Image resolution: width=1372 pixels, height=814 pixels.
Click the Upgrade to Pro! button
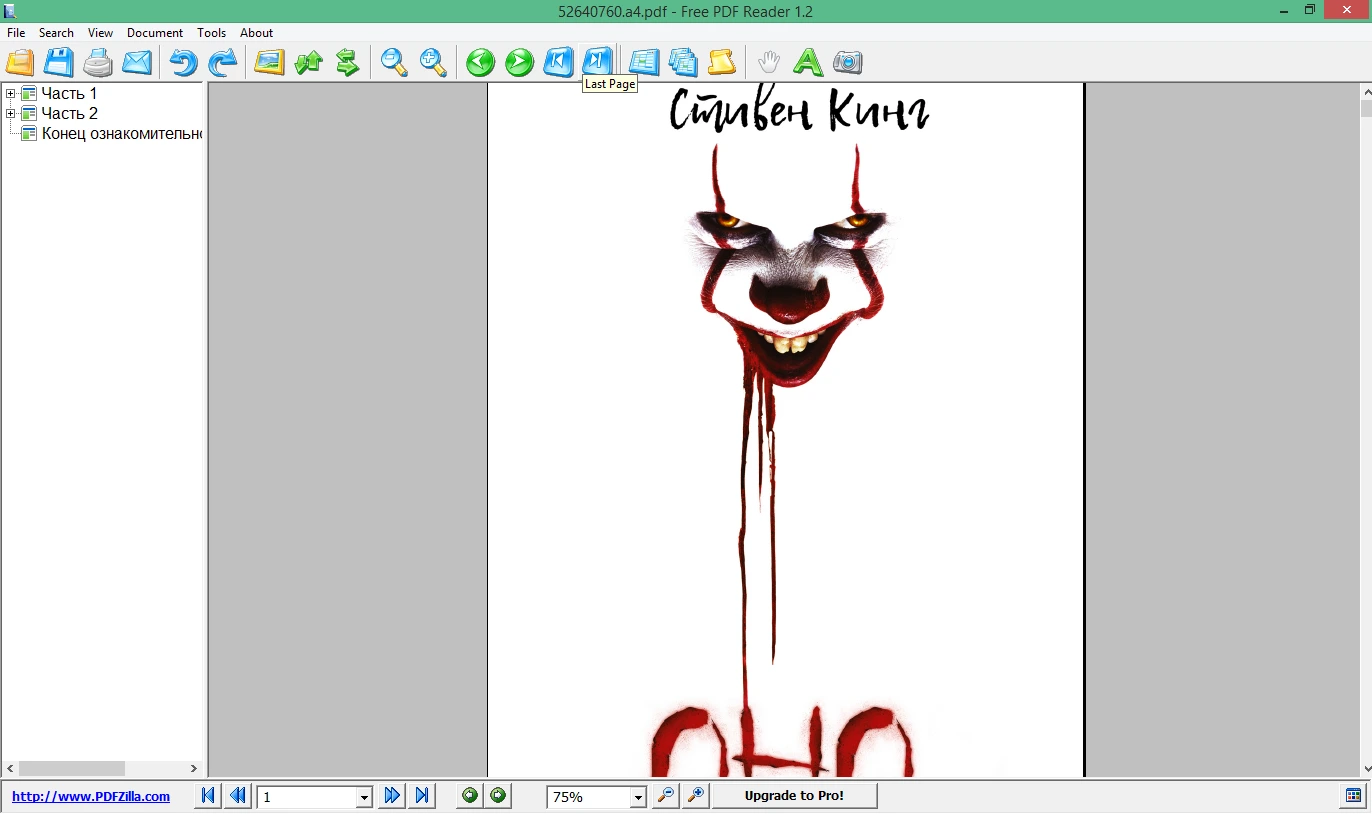click(x=794, y=796)
